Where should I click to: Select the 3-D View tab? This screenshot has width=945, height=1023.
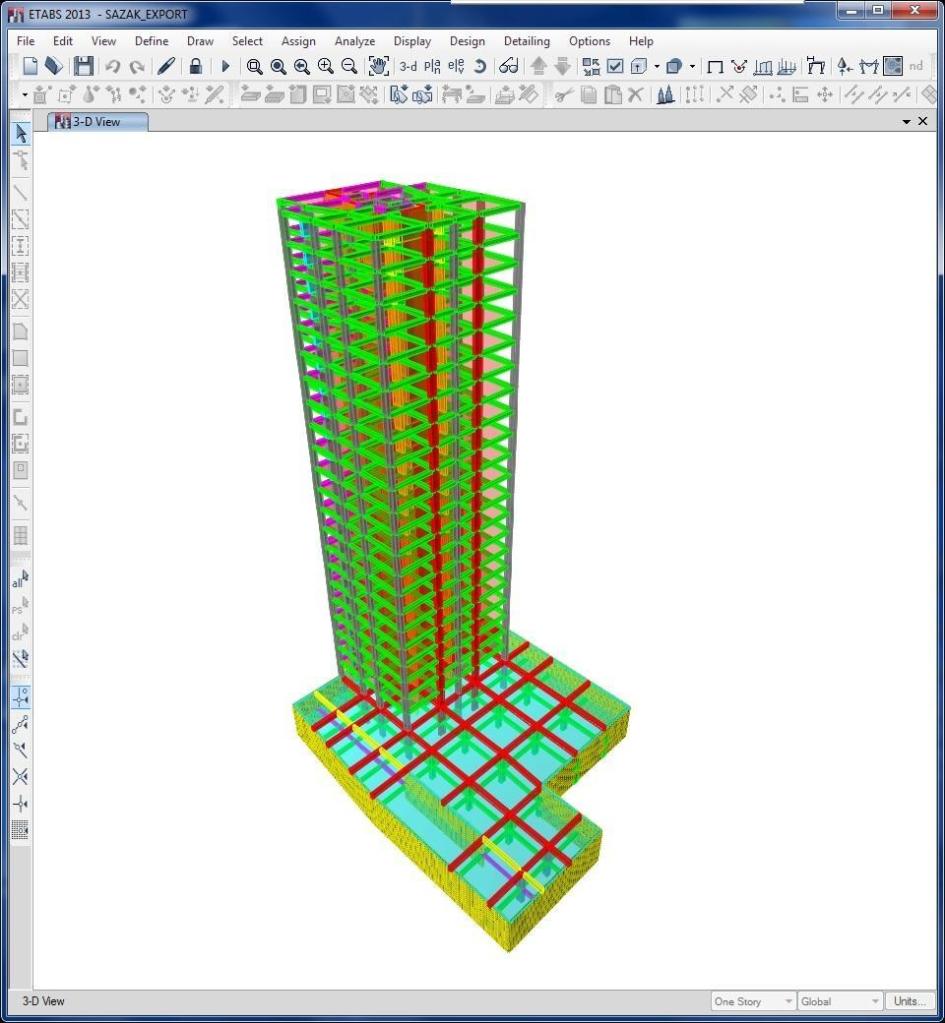pyautogui.click(x=97, y=121)
